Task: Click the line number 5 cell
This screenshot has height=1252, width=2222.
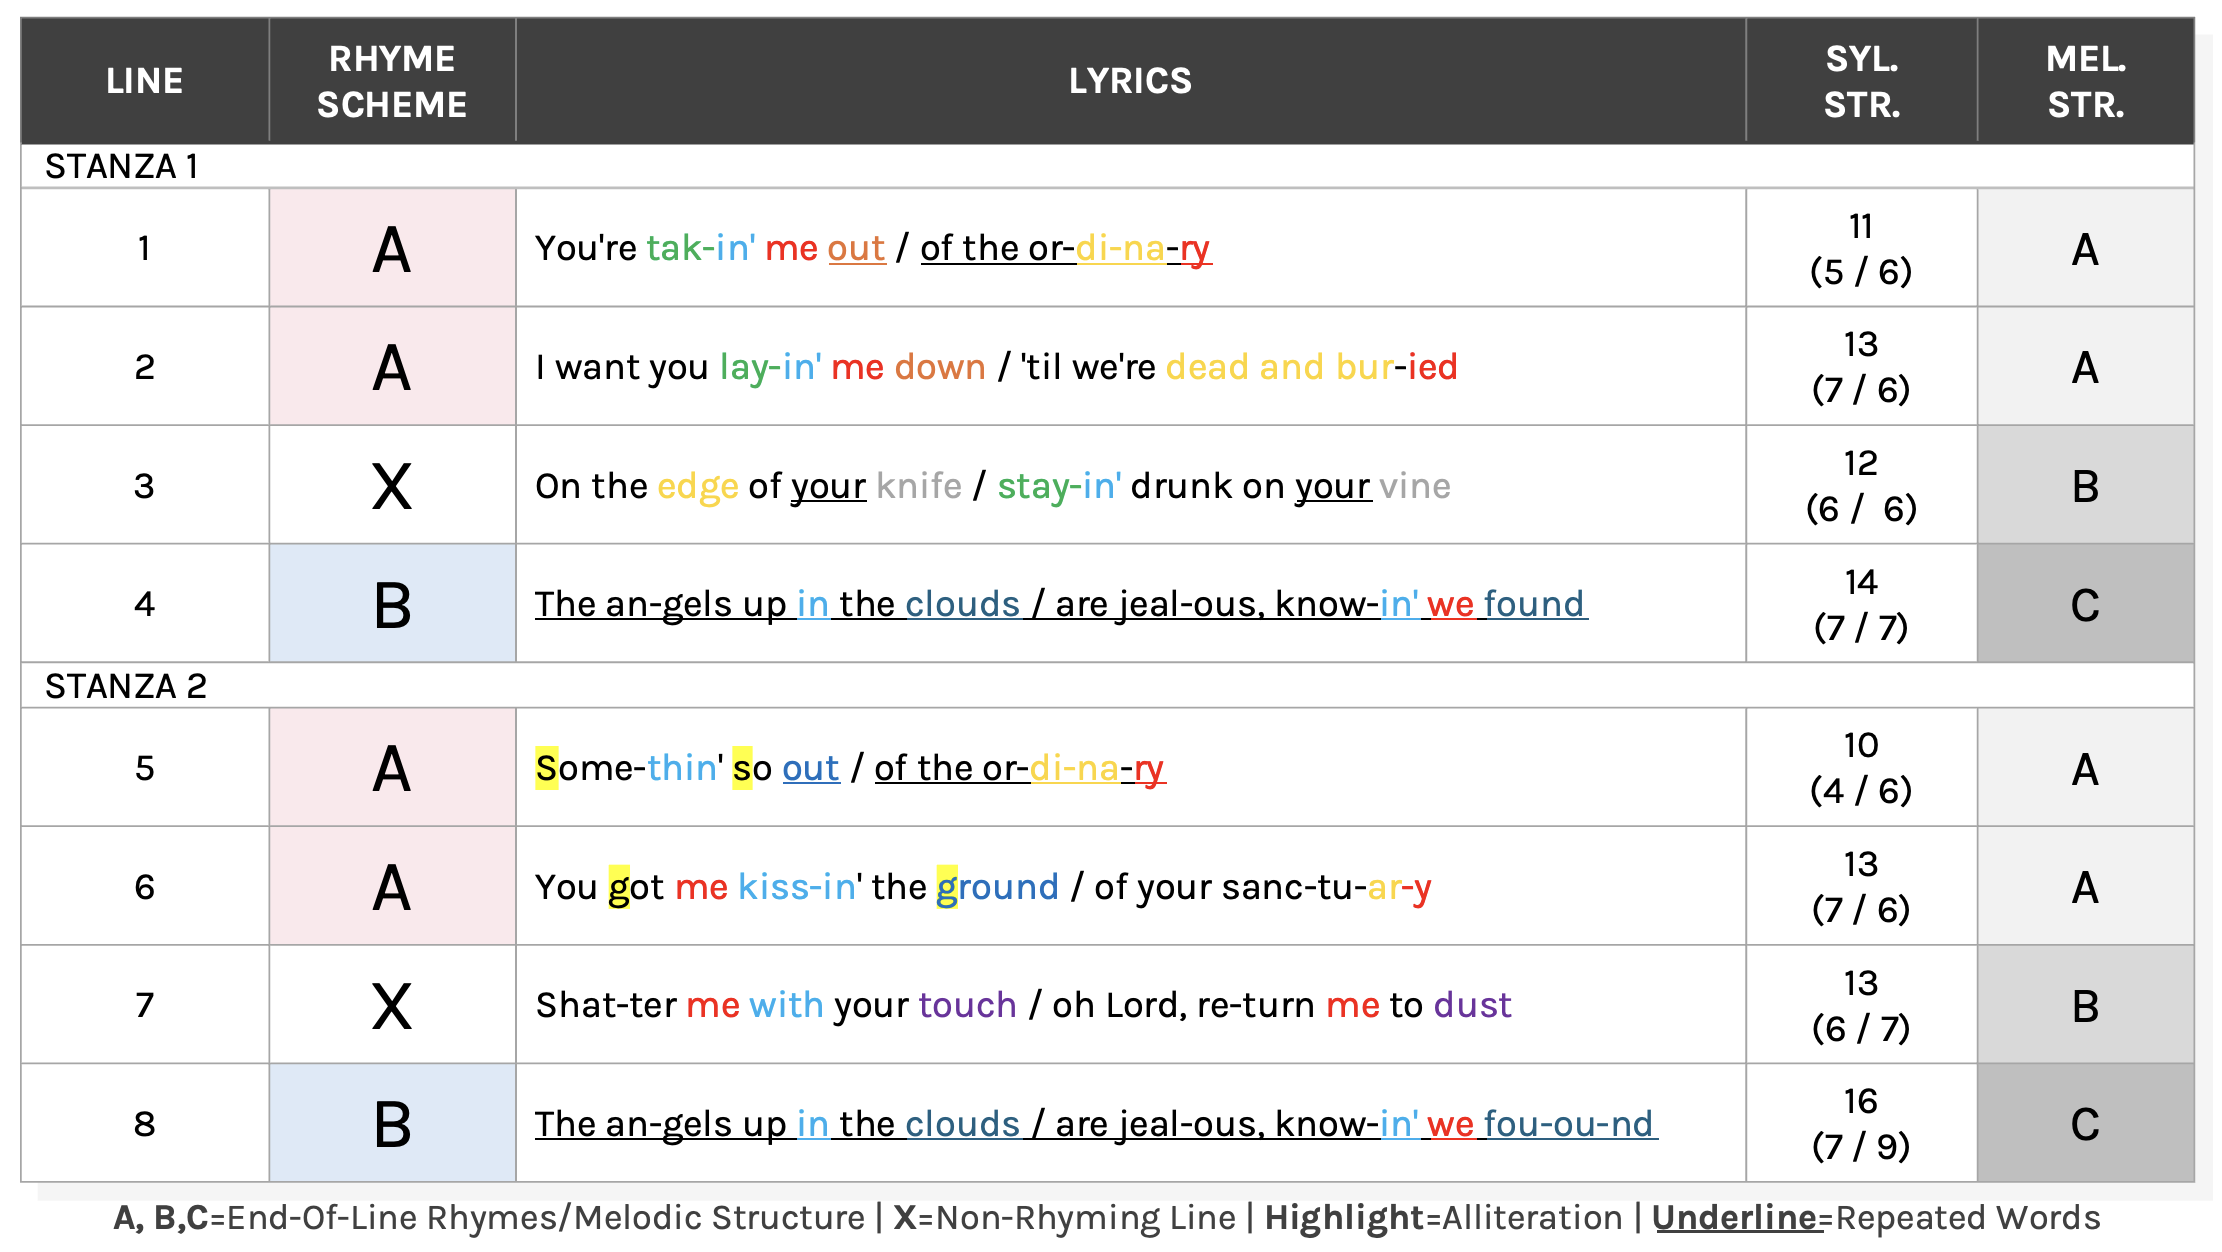Action: point(145,768)
